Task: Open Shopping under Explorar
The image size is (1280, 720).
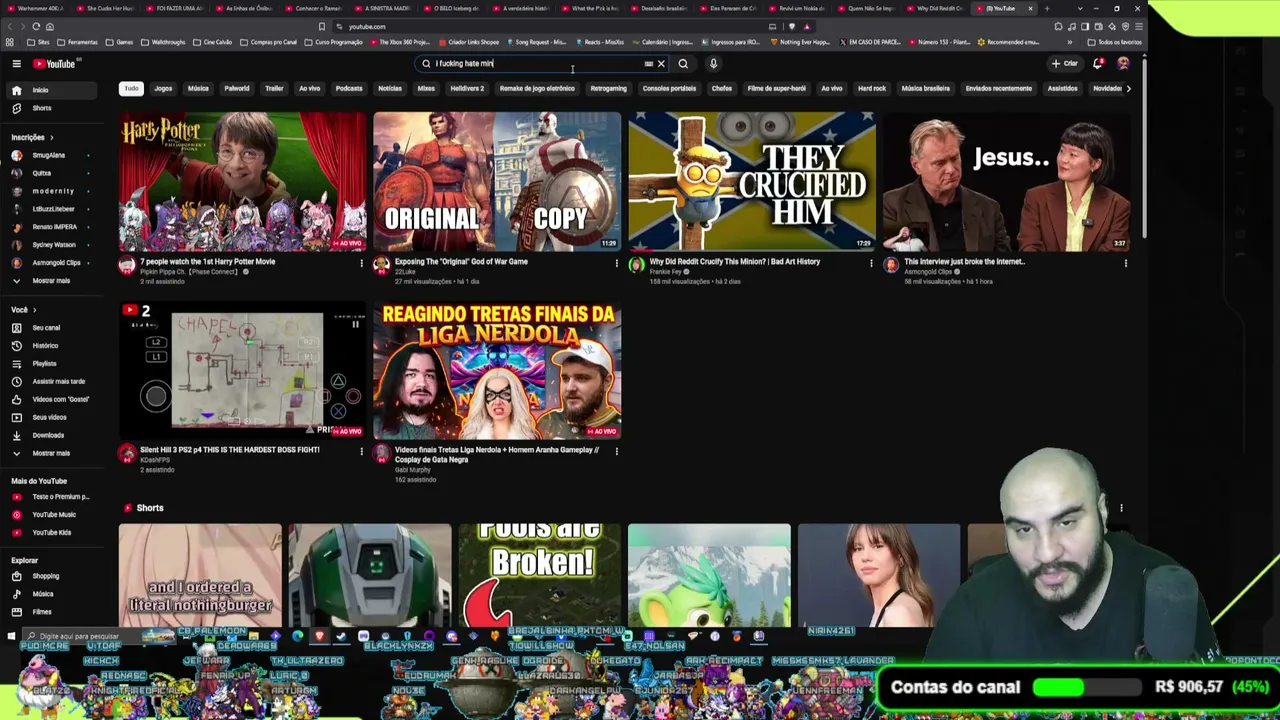Action: (50, 577)
